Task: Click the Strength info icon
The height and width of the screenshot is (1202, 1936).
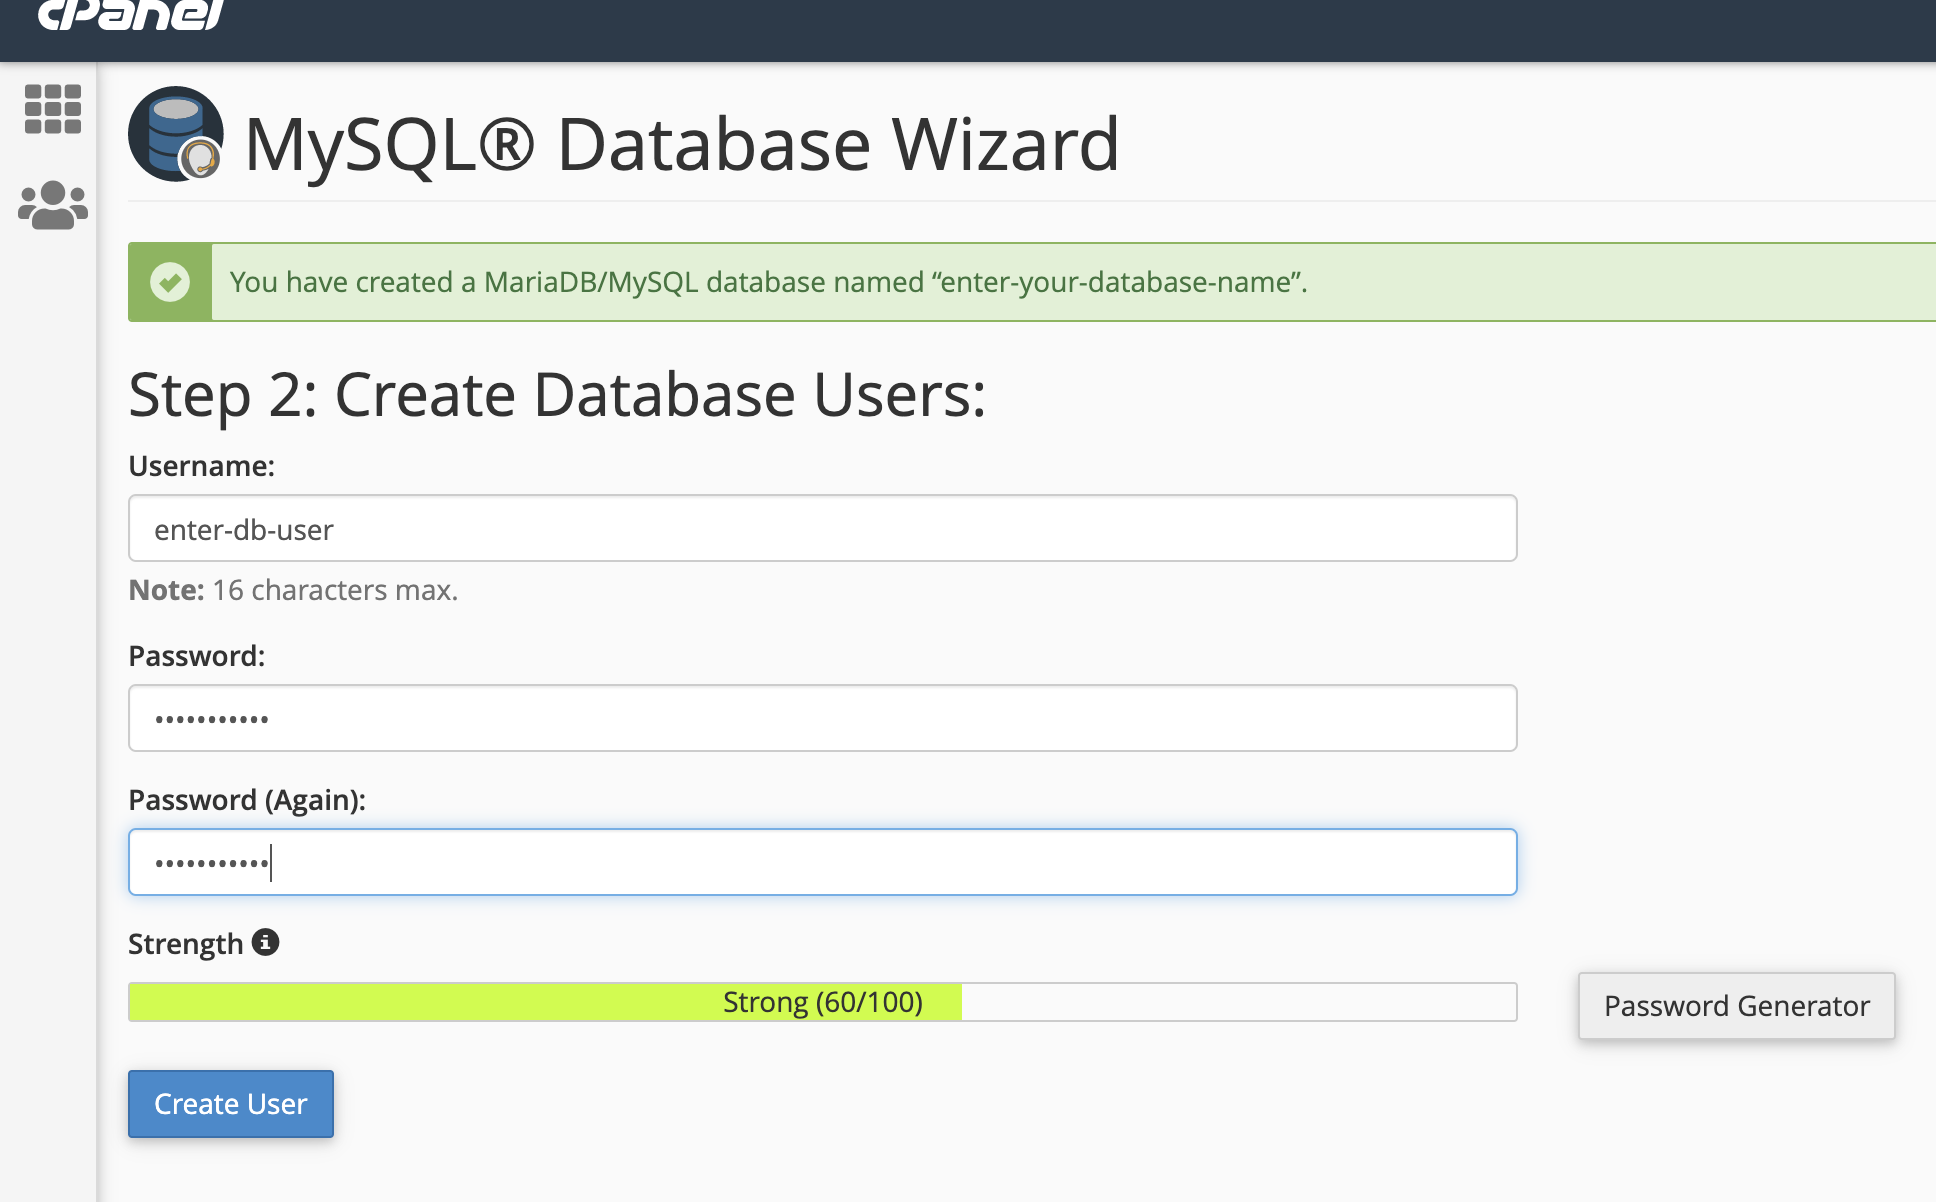Action: coord(265,942)
